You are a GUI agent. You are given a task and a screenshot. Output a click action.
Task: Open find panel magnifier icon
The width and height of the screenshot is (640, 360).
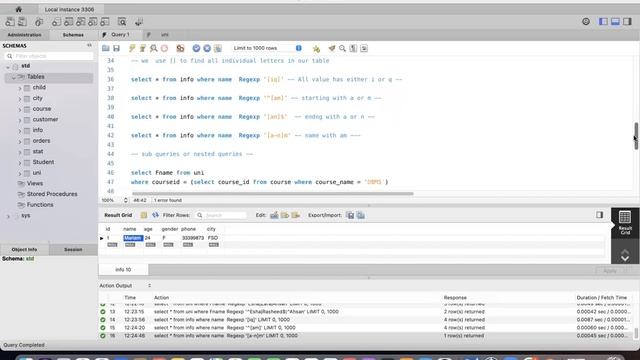[342, 49]
